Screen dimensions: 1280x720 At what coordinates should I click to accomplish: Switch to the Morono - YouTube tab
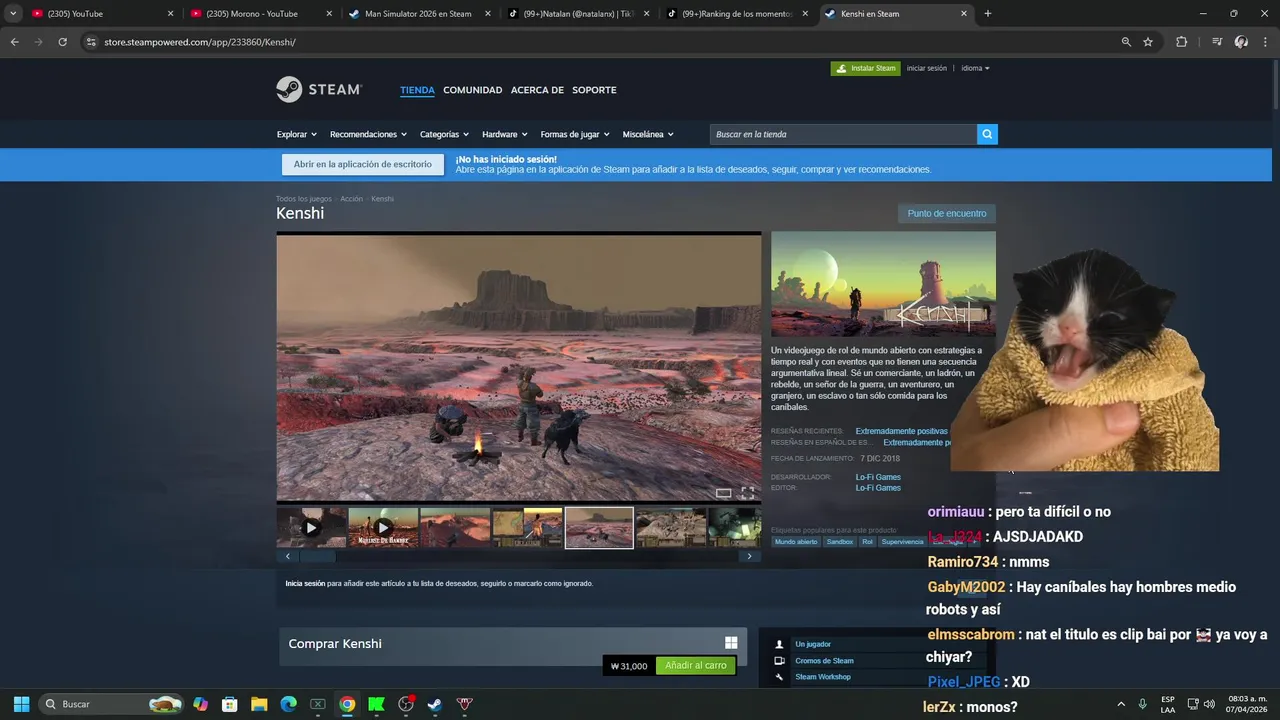pos(260,14)
